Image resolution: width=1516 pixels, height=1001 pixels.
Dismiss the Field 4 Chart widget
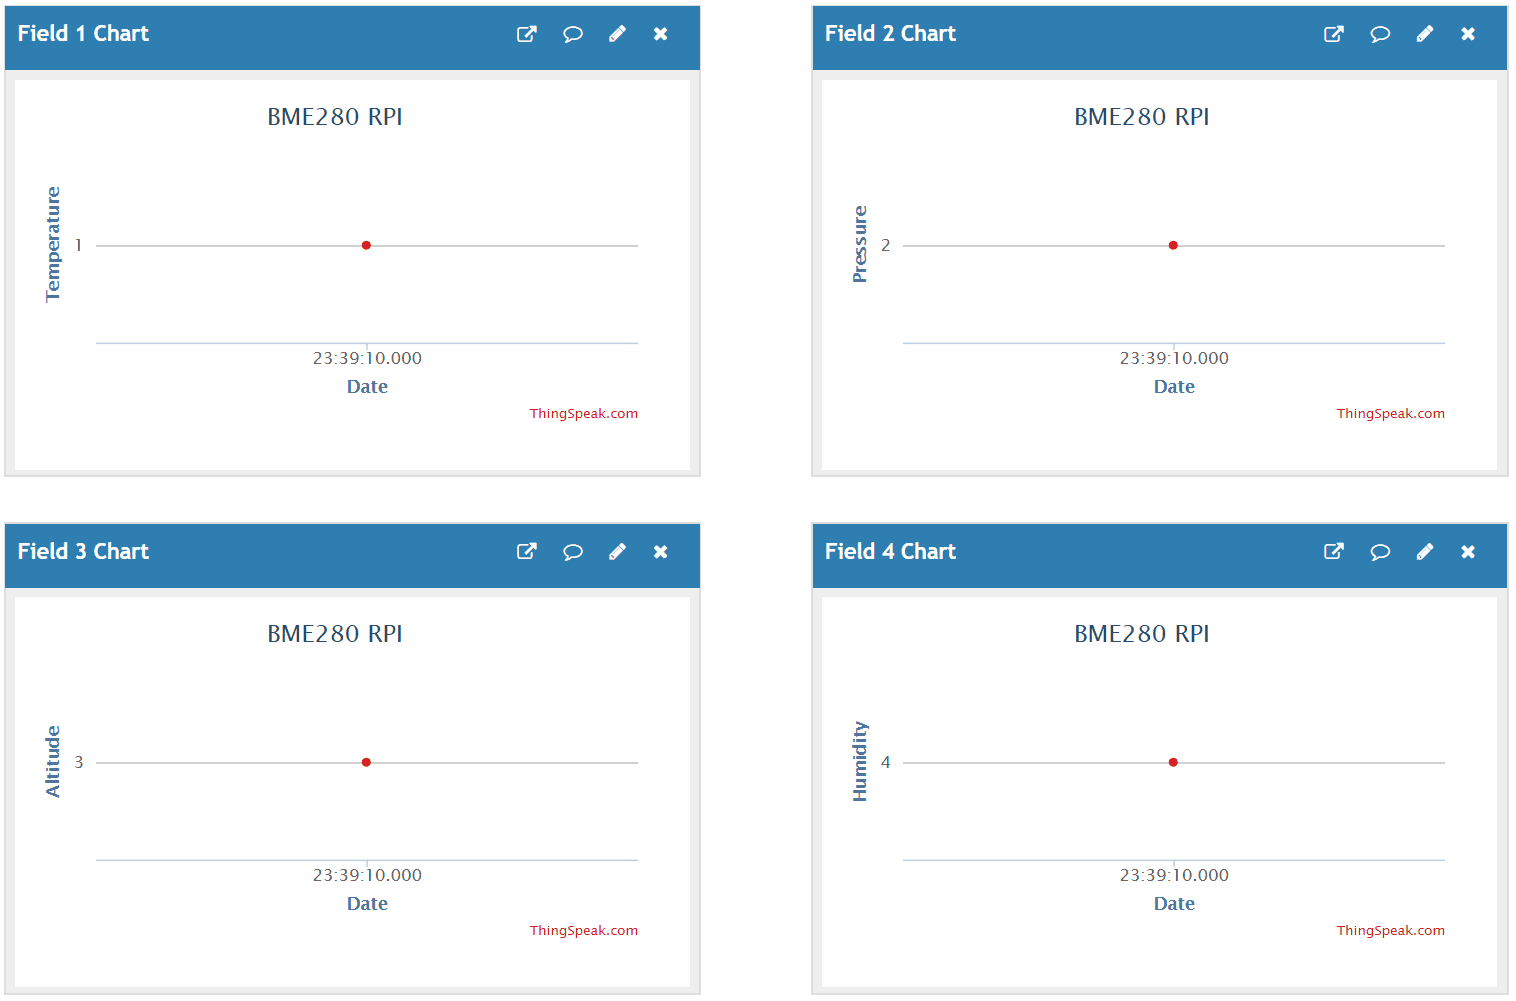[x=1467, y=551]
